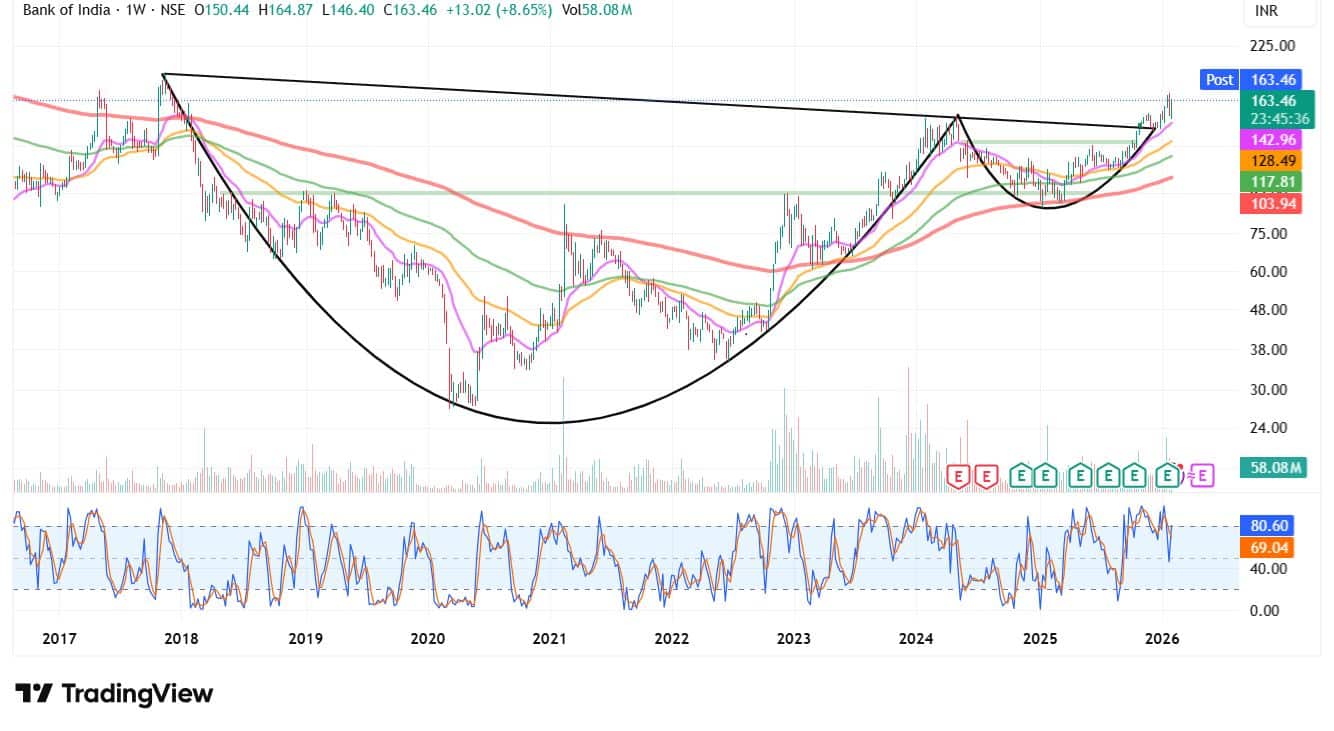Open the TradingView logo link

114,693
